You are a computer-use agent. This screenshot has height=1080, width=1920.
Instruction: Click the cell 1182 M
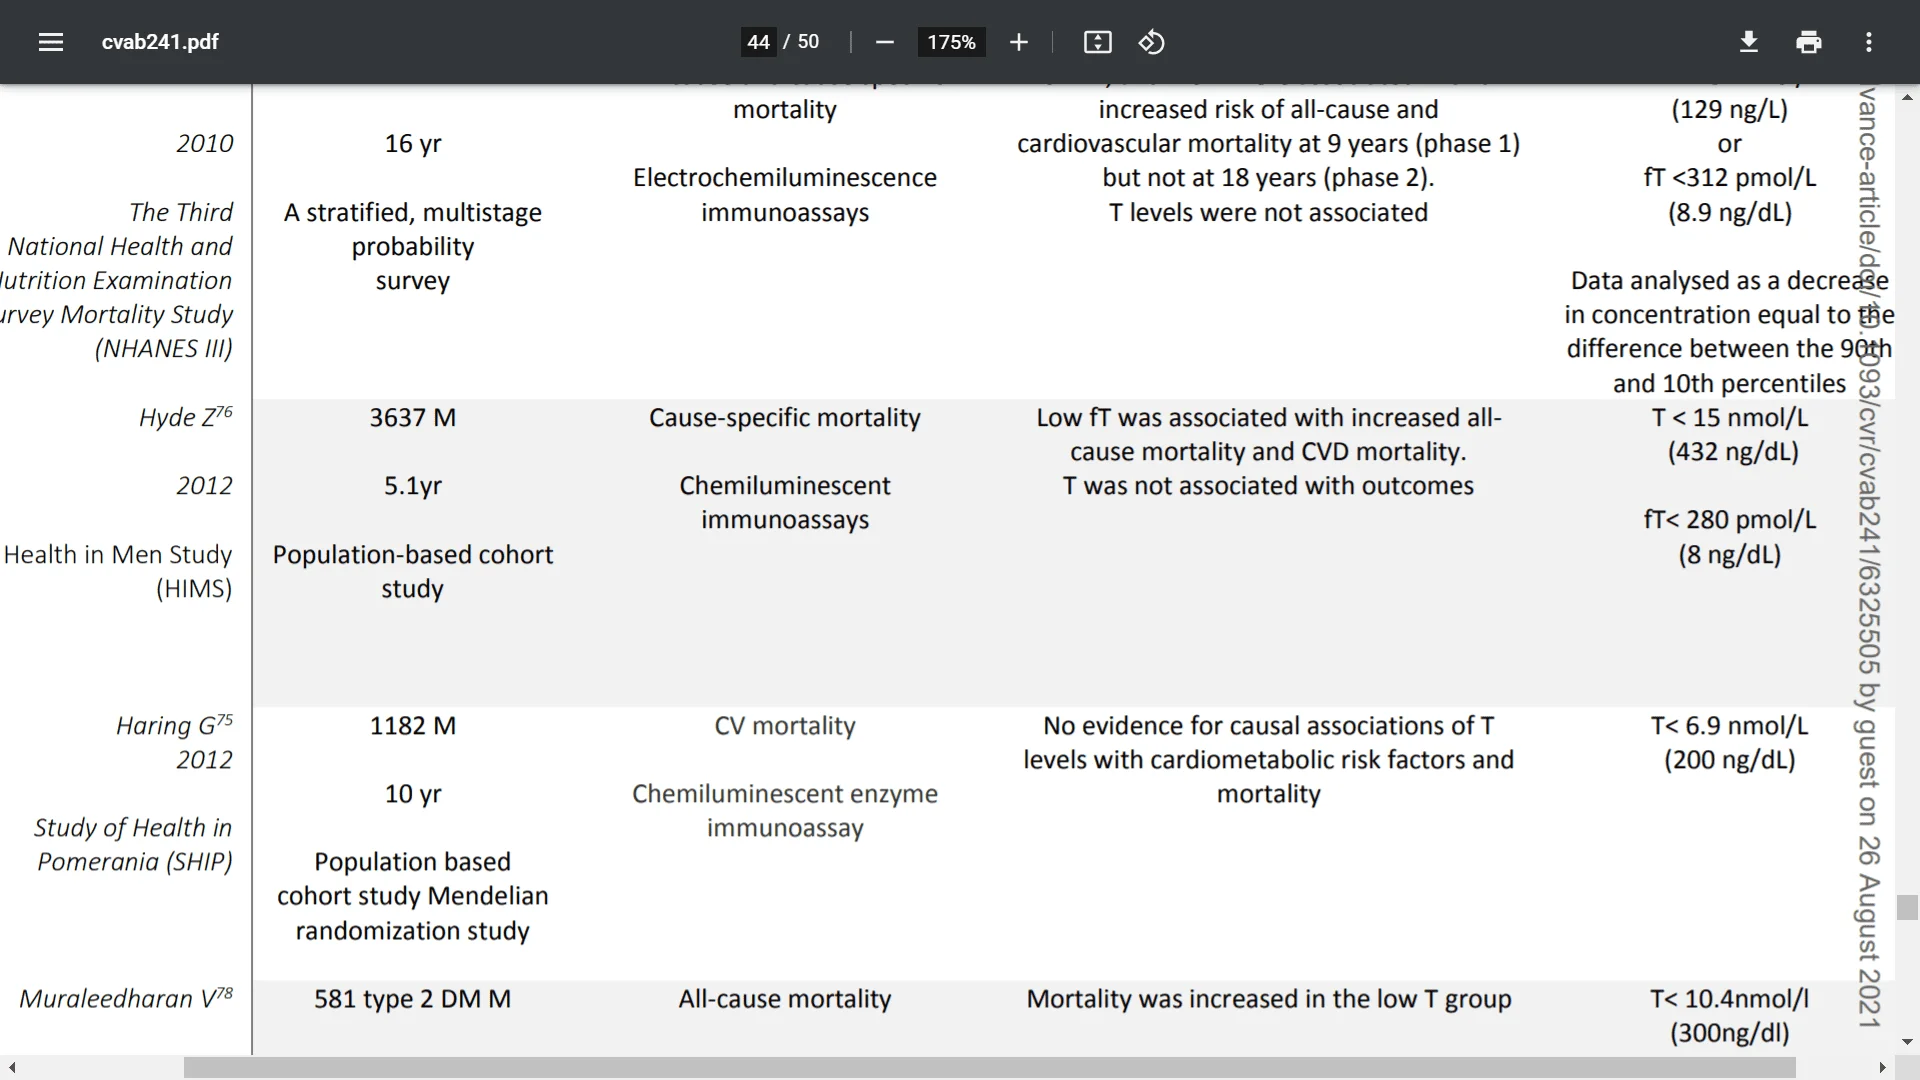coord(413,725)
